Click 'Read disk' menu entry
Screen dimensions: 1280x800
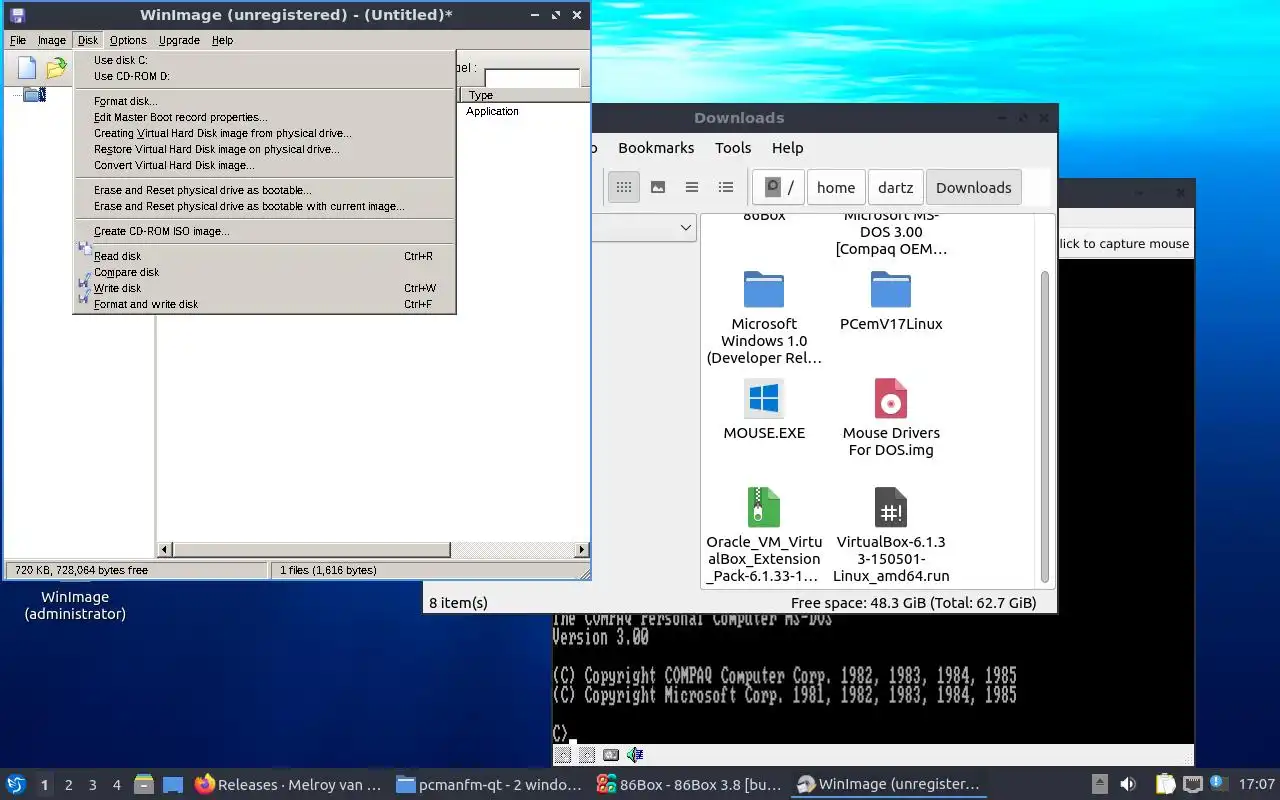pos(264,256)
